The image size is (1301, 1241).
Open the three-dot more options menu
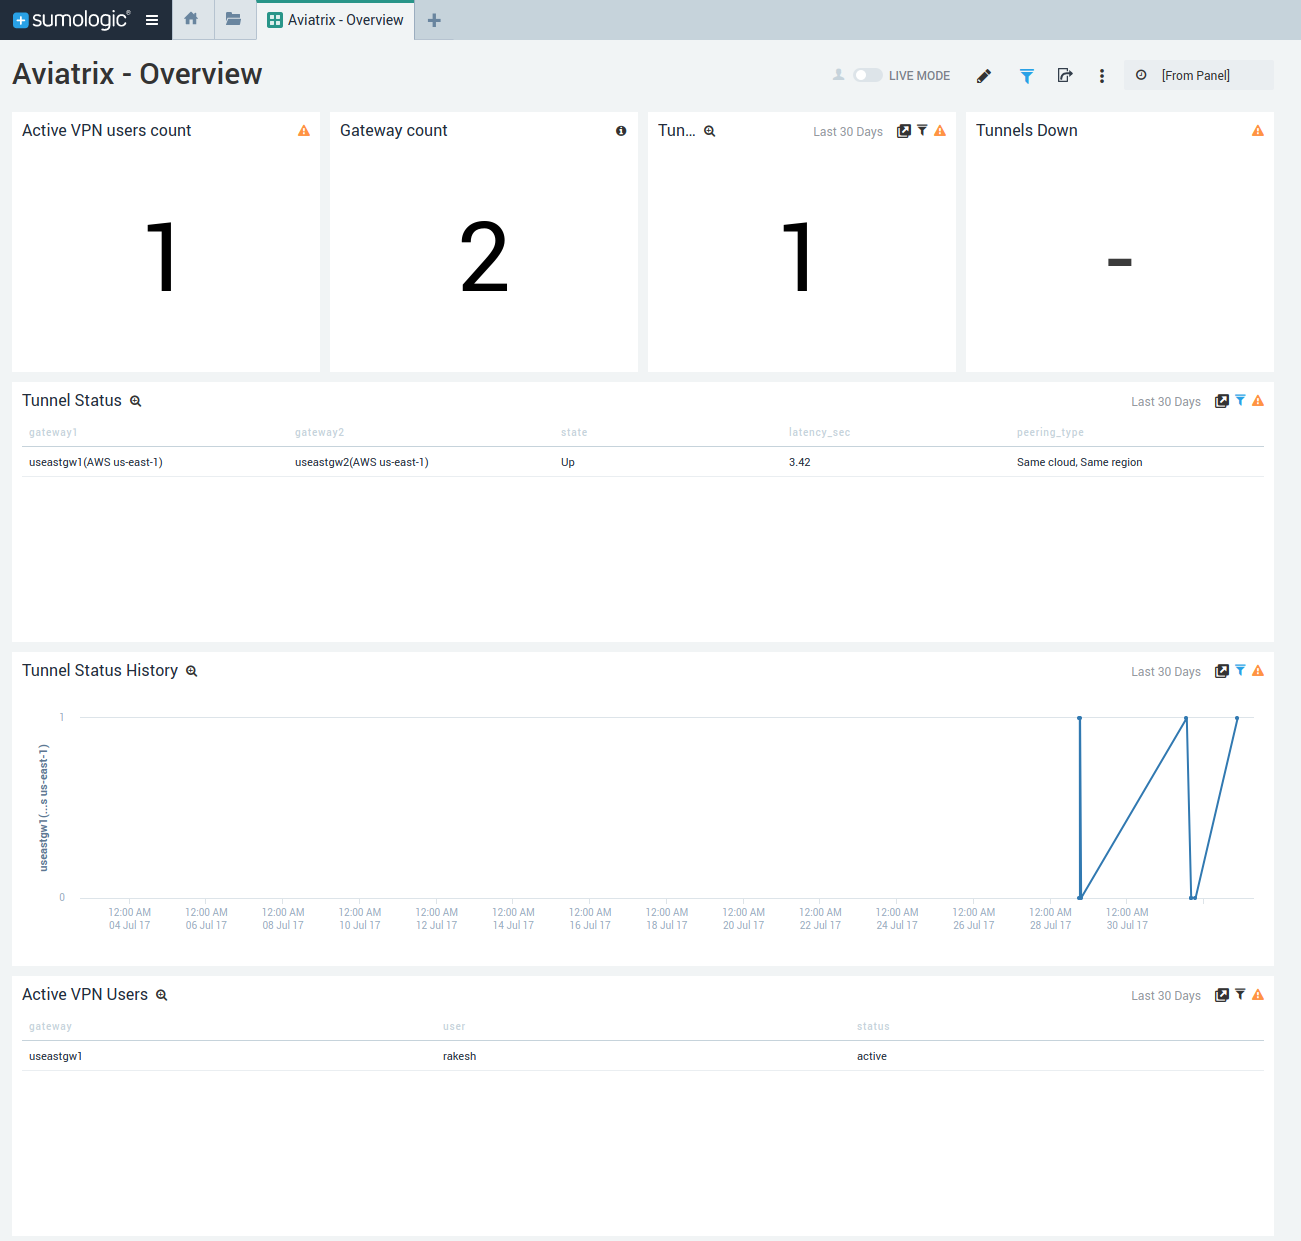click(x=1102, y=76)
